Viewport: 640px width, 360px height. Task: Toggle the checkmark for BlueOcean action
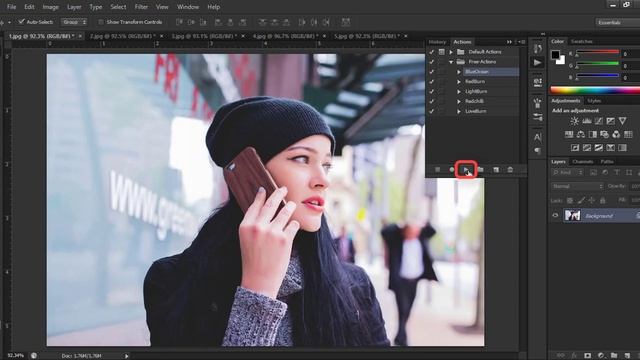pyautogui.click(x=431, y=71)
